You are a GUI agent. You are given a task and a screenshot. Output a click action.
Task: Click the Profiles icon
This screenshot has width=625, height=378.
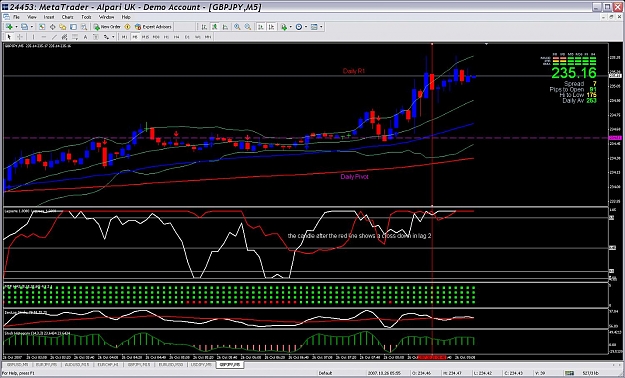[25, 27]
